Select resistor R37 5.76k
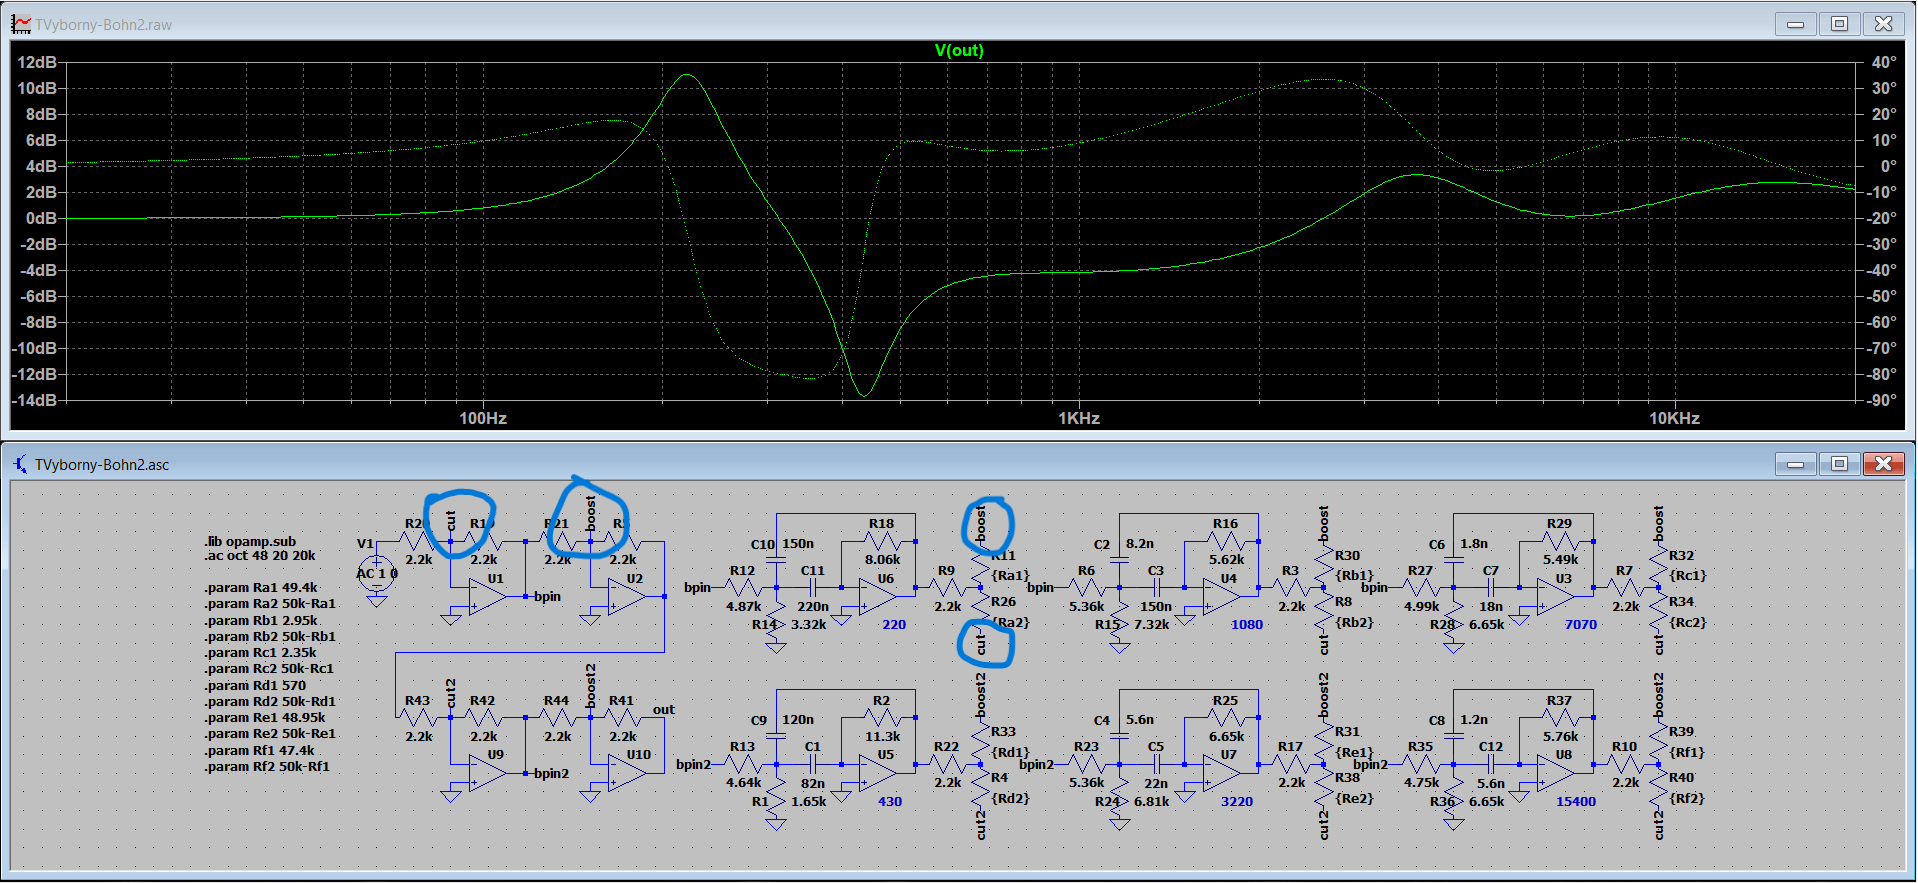Image resolution: width=1918 pixels, height=883 pixels. pyautogui.click(x=1561, y=717)
